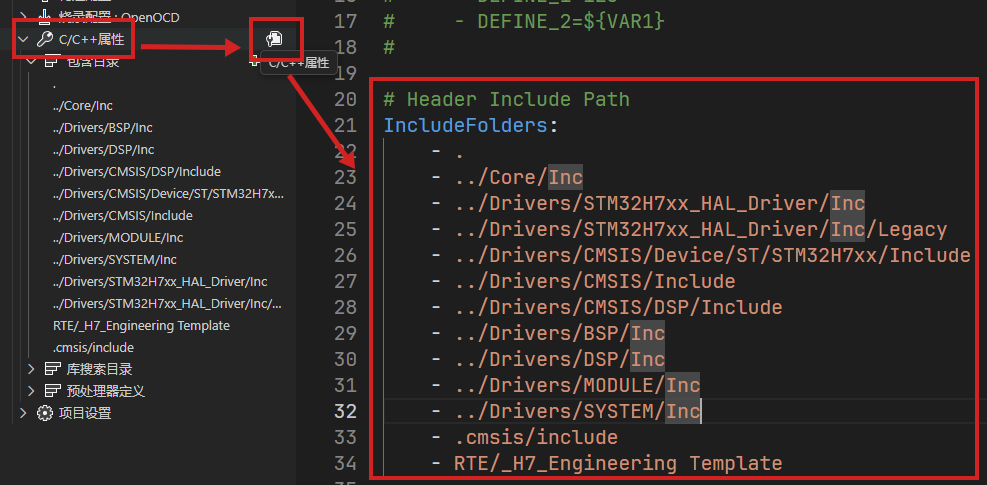The width and height of the screenshot is (987, 485).
Task: Click line number 32 in the gutter
Action: (345, 411)
